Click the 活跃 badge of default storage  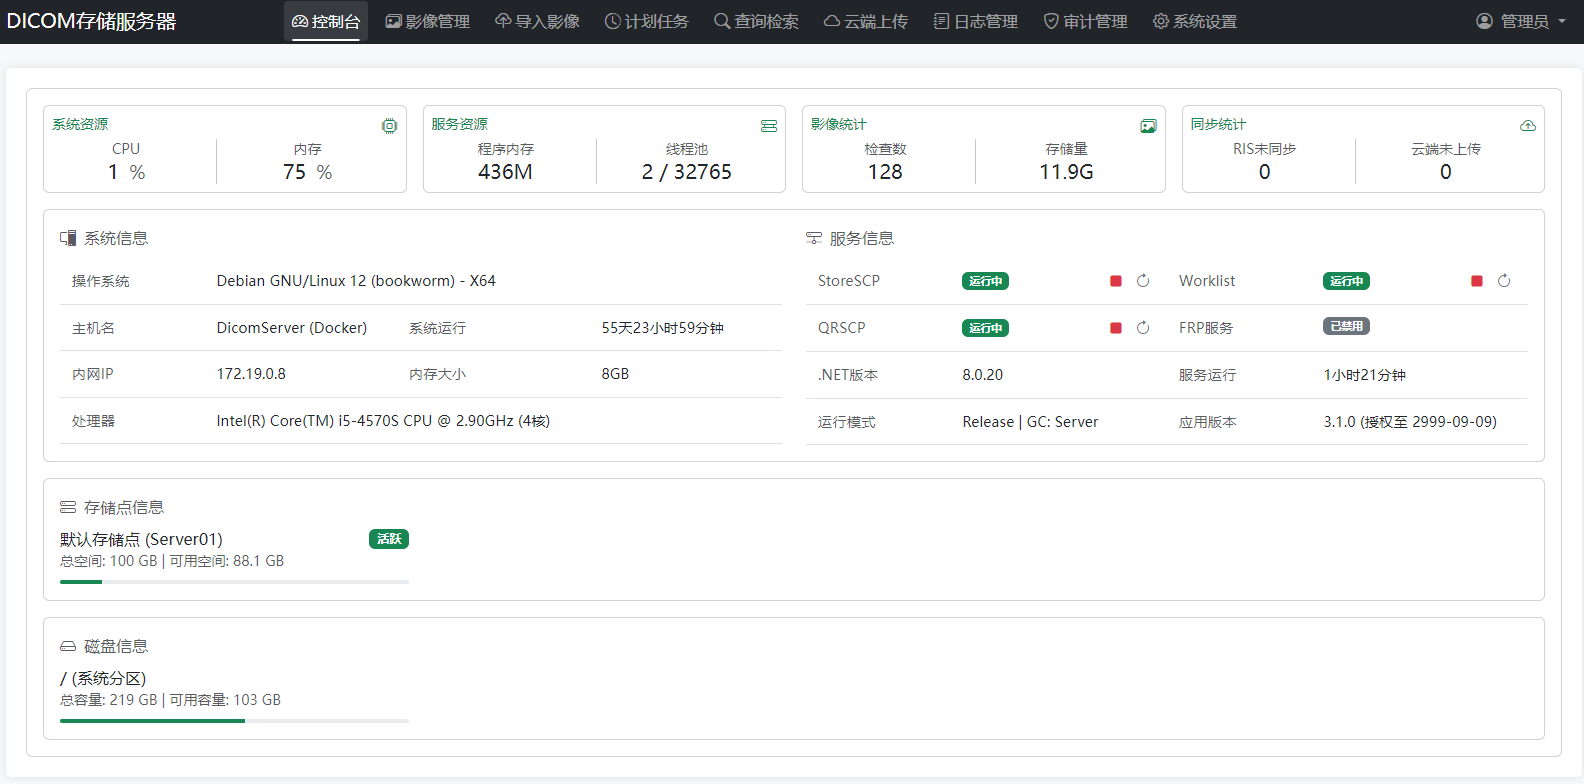[x=389, y=539]
